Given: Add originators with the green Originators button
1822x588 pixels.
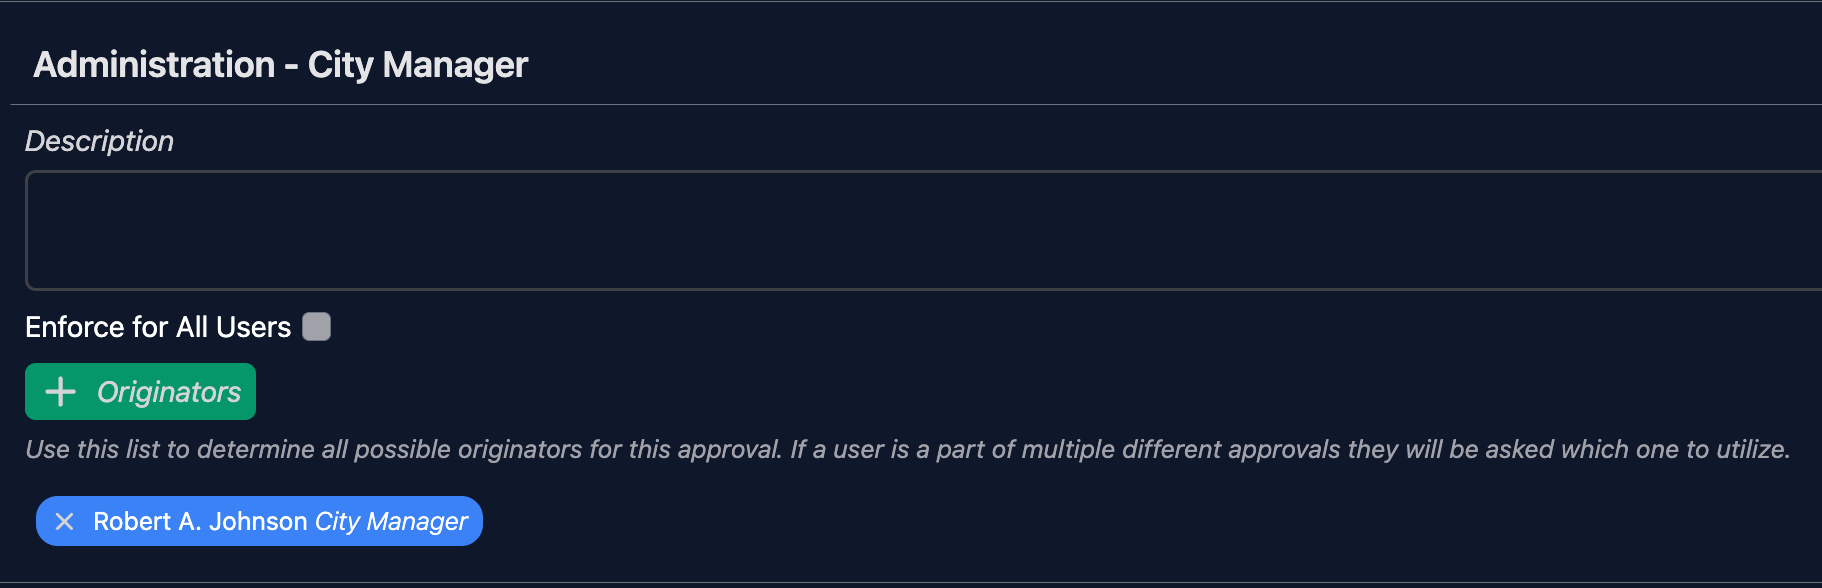Looking at the screenshot, I should (140, 392).
